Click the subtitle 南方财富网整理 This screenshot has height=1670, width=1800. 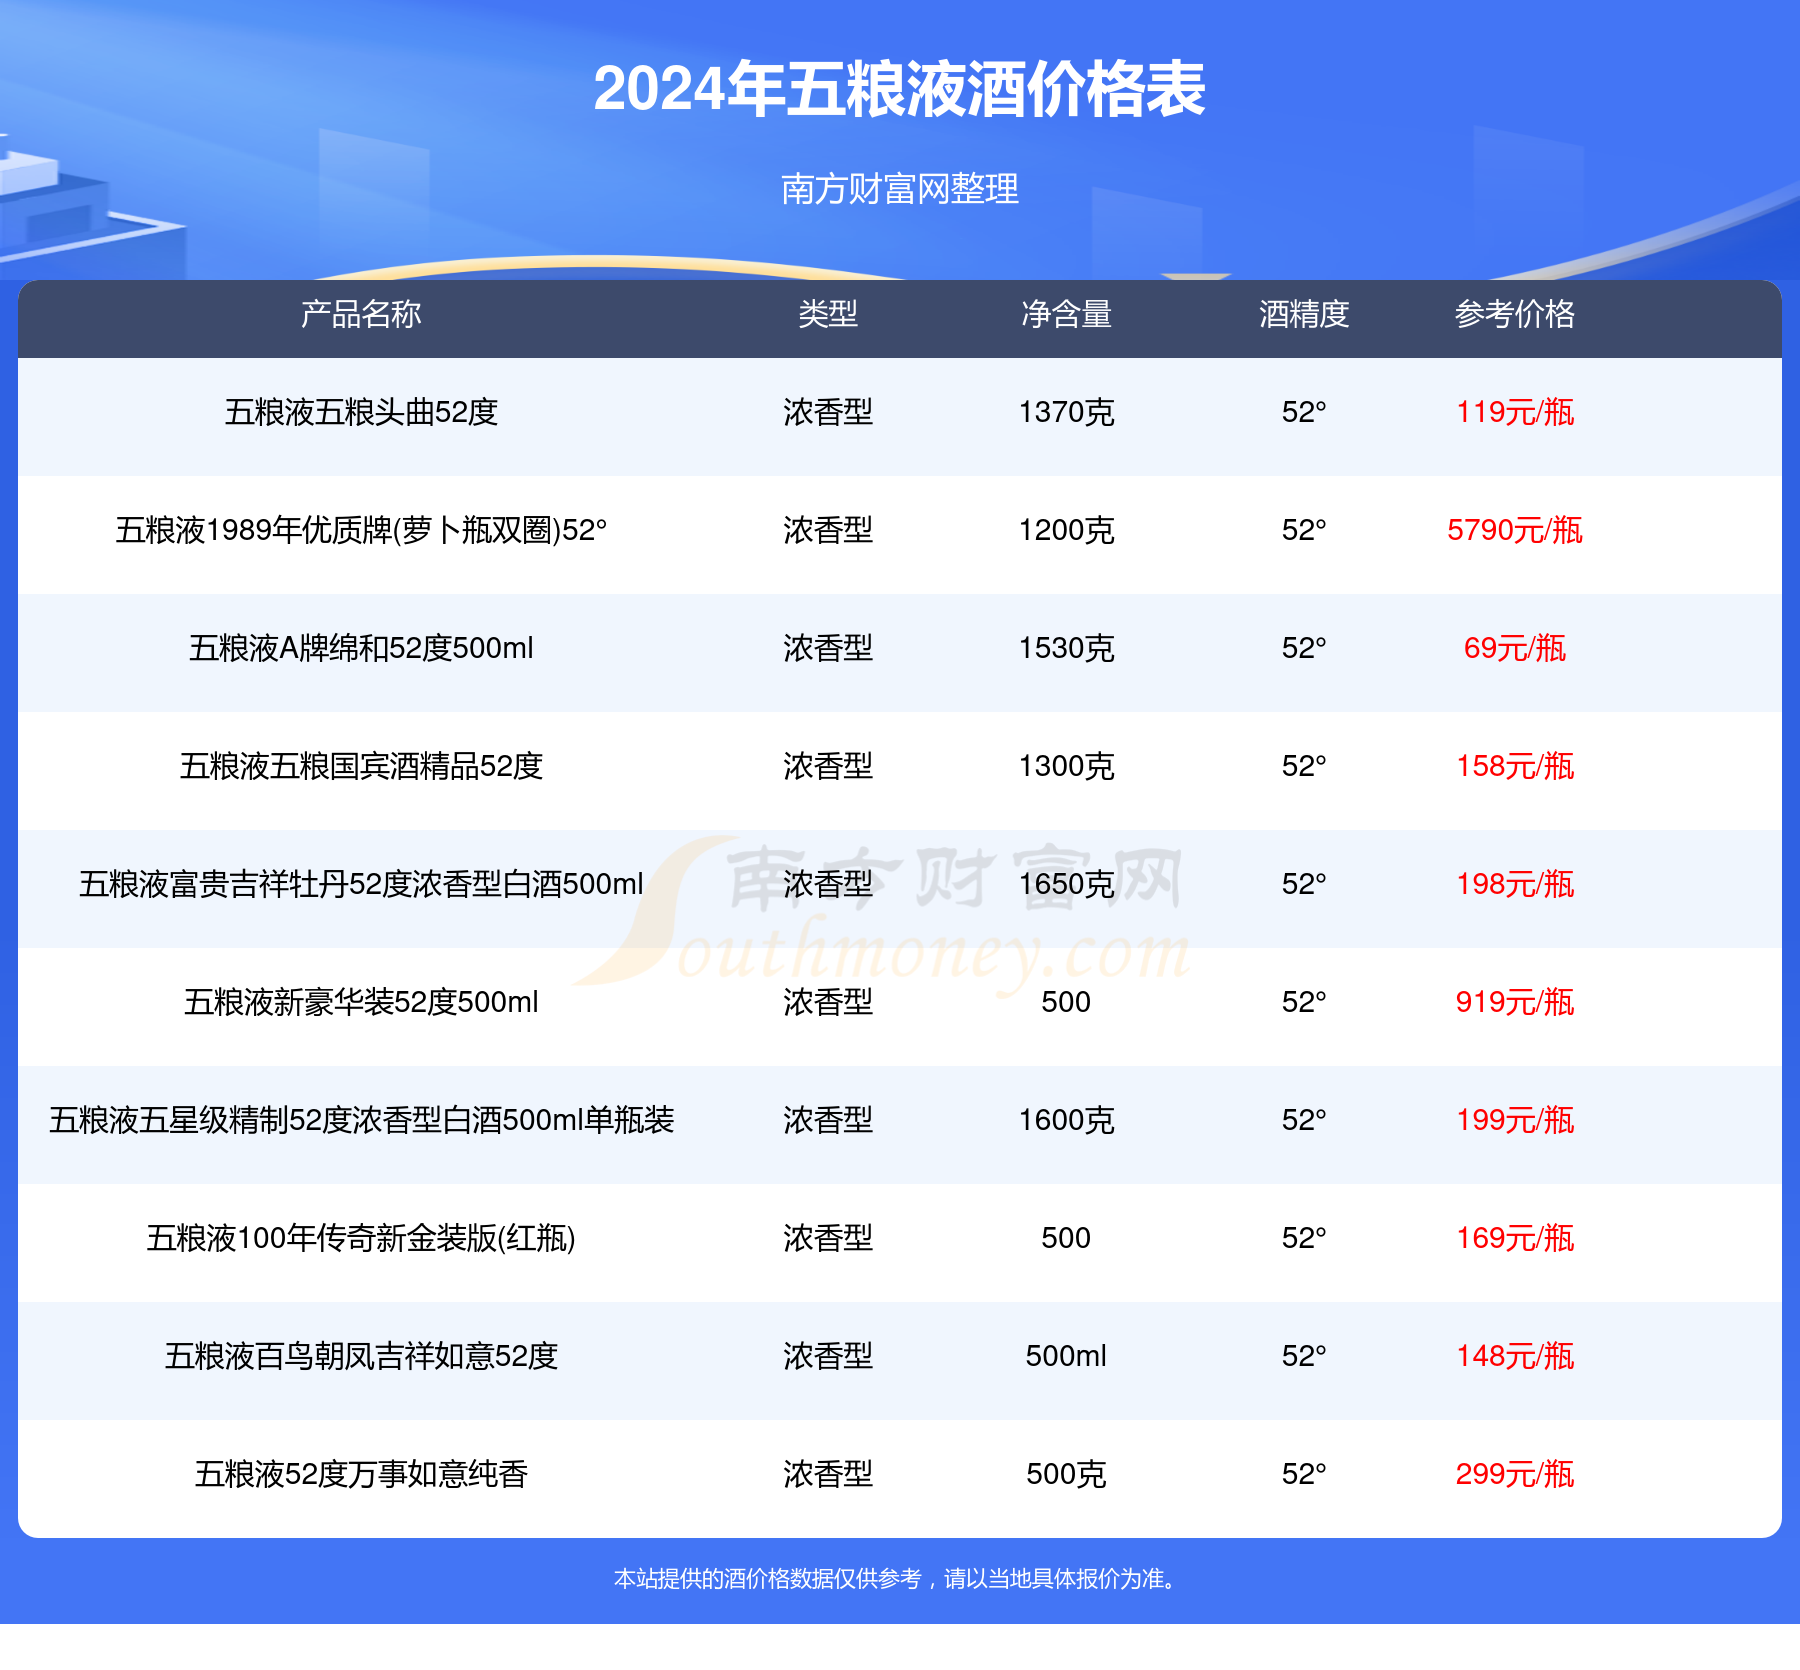[x=899, y=188]
